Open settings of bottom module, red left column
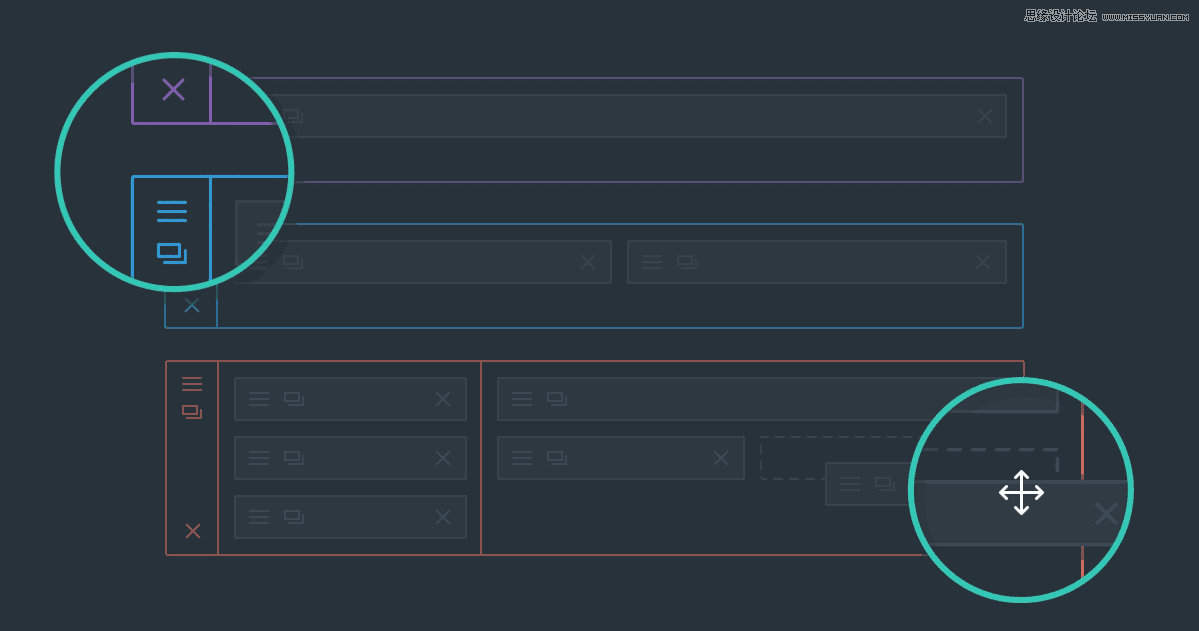Viewport: 1199px width, 631px height. point(259,517)
